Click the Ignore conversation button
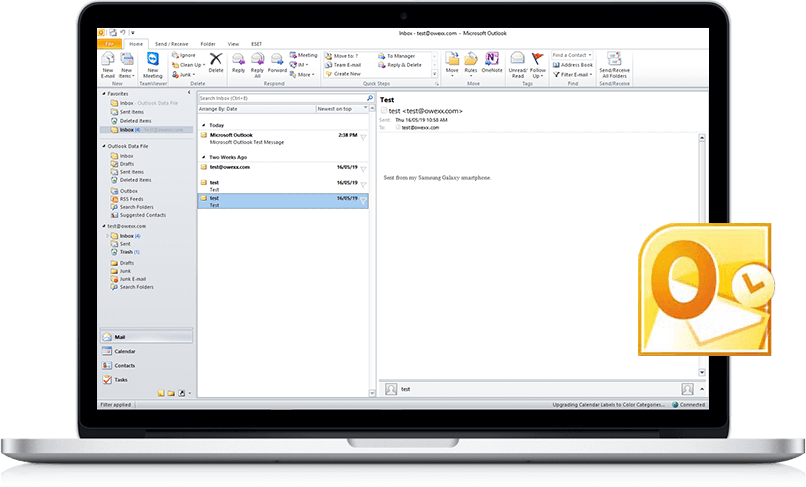This screenshot has width=806, height=487. (x=184, y=55)
